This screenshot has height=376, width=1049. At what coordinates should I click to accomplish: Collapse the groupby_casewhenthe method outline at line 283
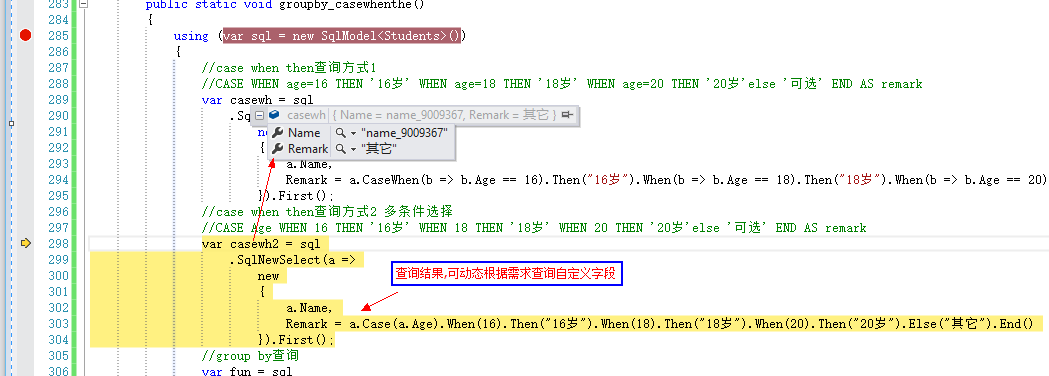pyautogui.click(x=83, y=4)
